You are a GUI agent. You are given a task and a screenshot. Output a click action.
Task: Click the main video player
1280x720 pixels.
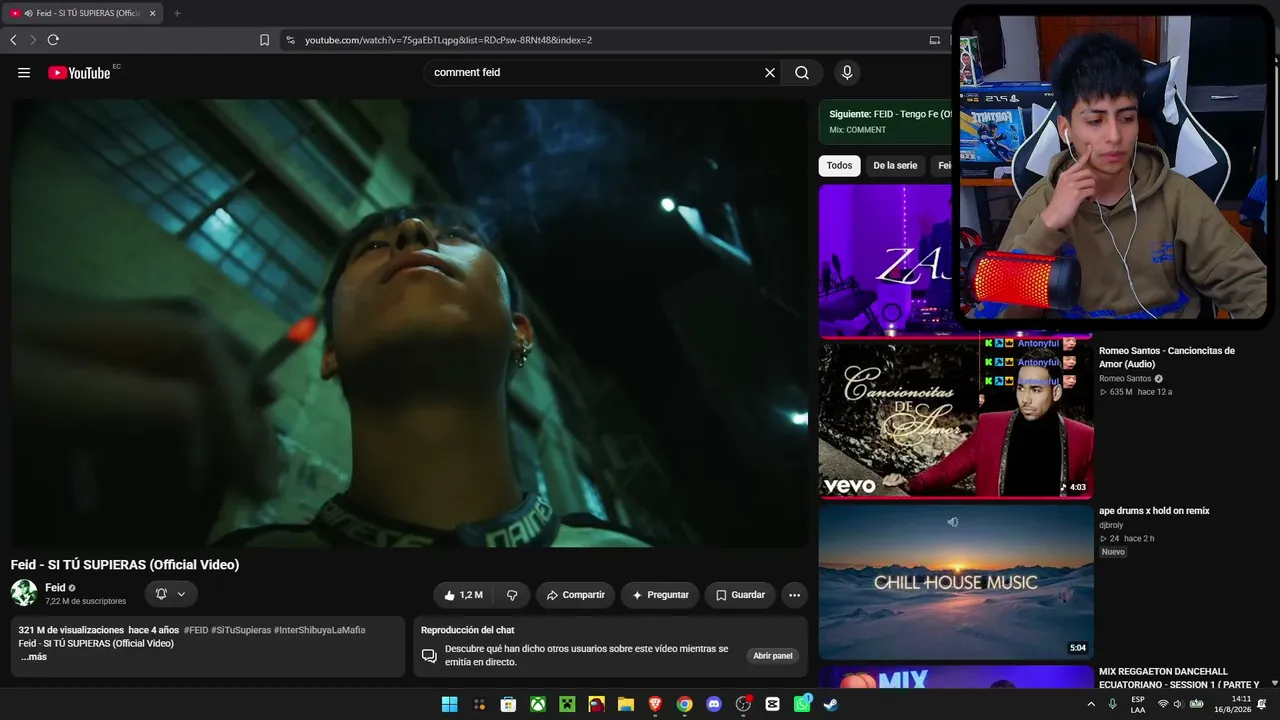pyautogui.click(x=409, y=323)
